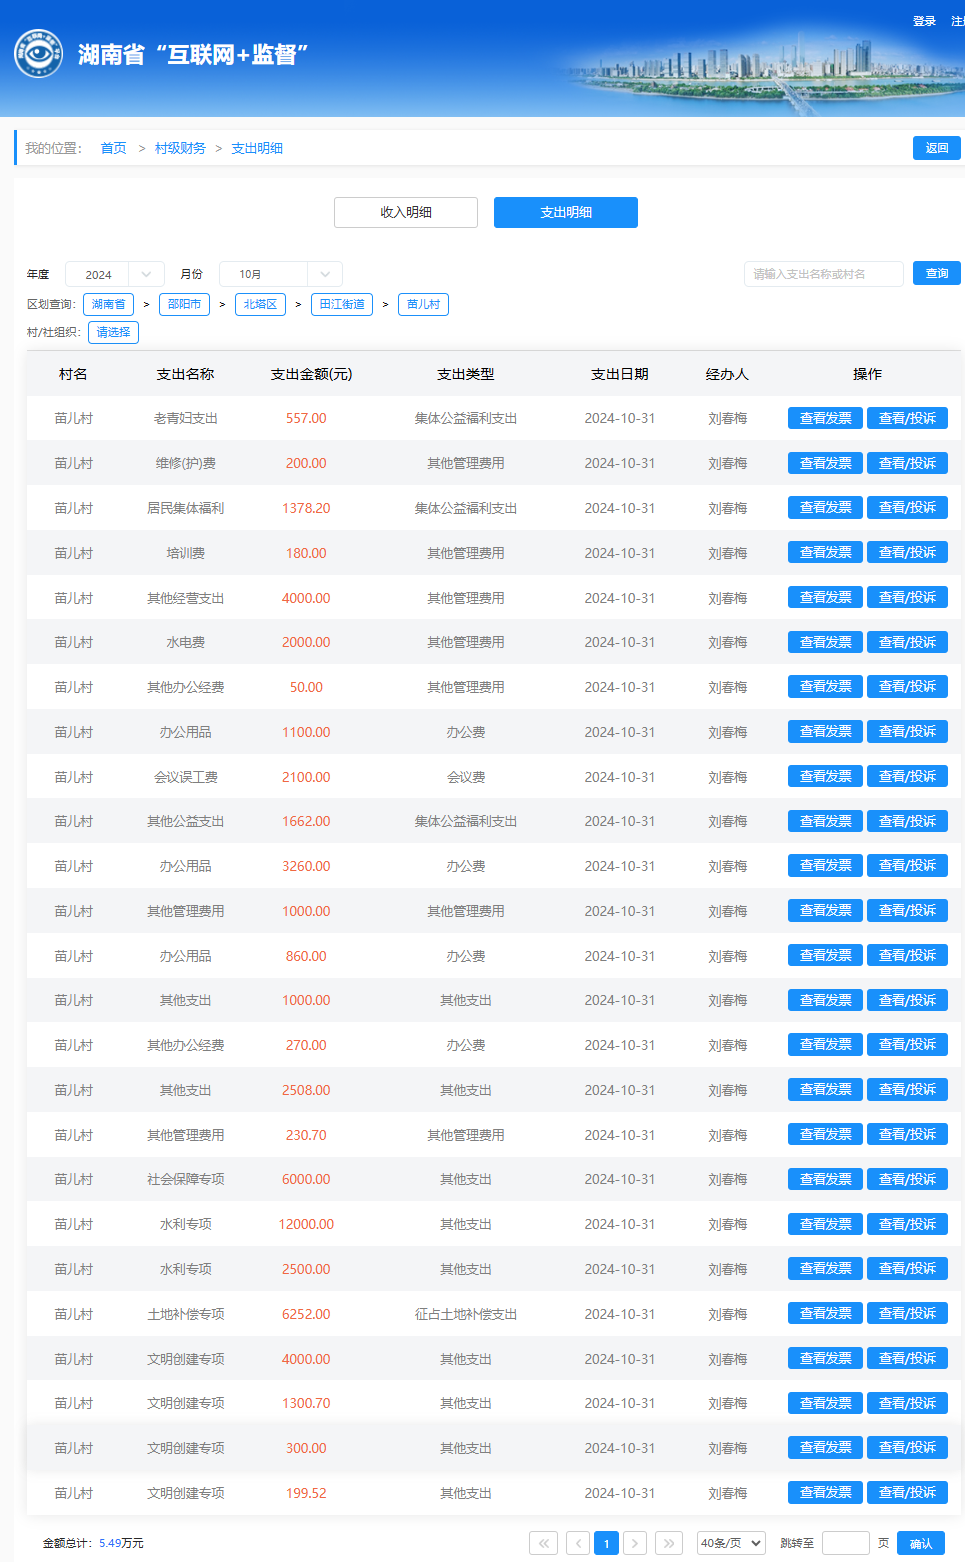Click the 湖南省“互联网+监督” site title
The height and width of the screenshot is (1562, 965).
193,54
